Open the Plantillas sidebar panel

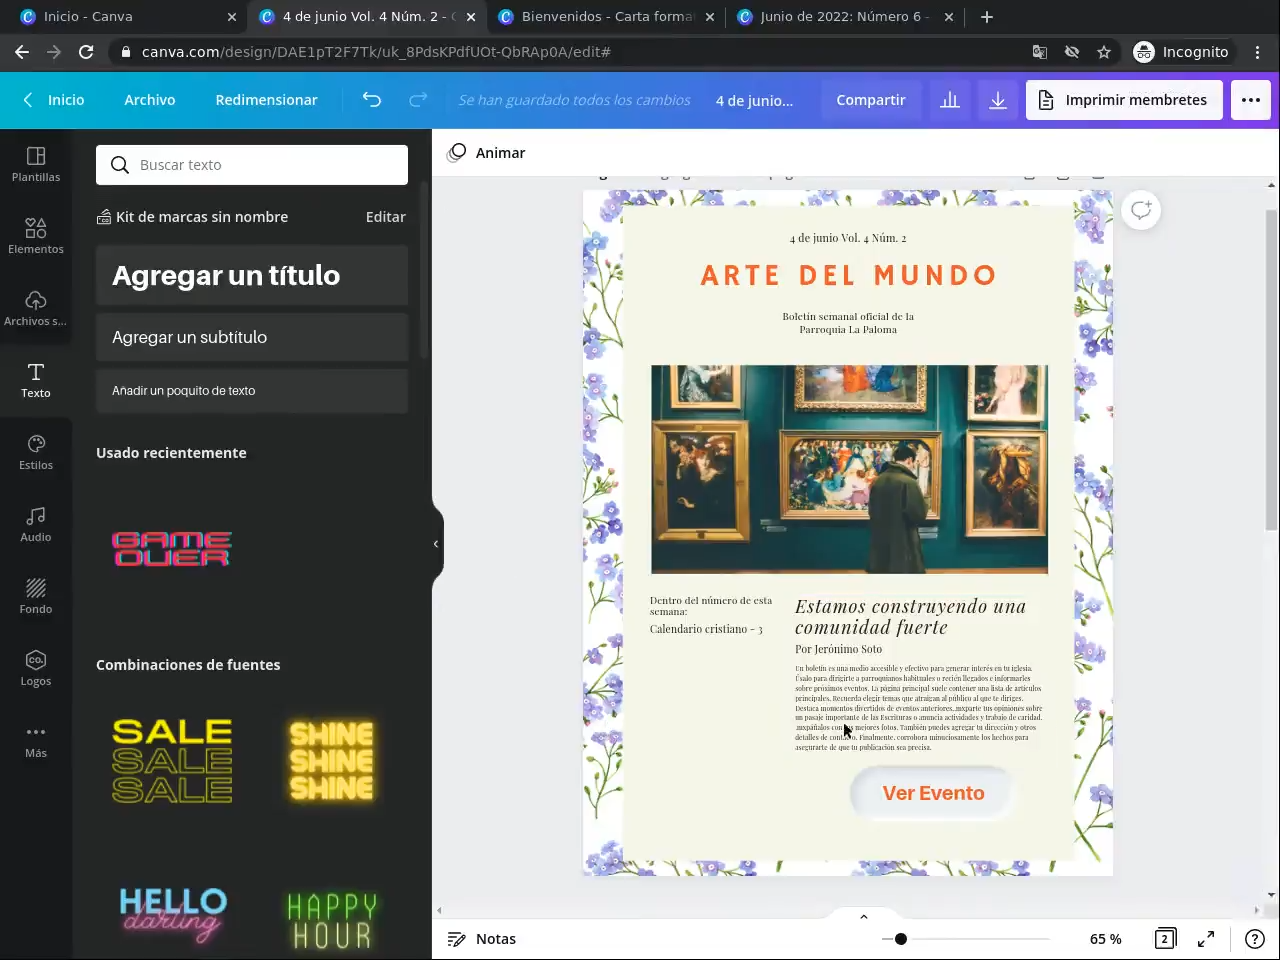(x=36, y=163)
